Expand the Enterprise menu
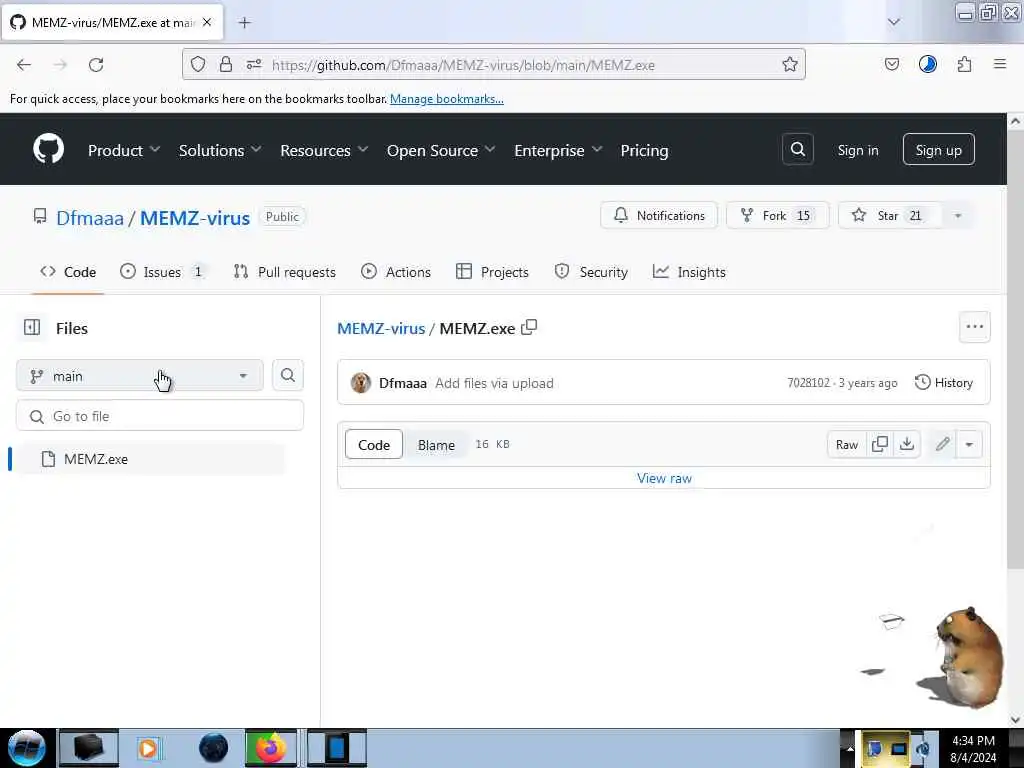The image size is (1024, 768). (558, 150)
